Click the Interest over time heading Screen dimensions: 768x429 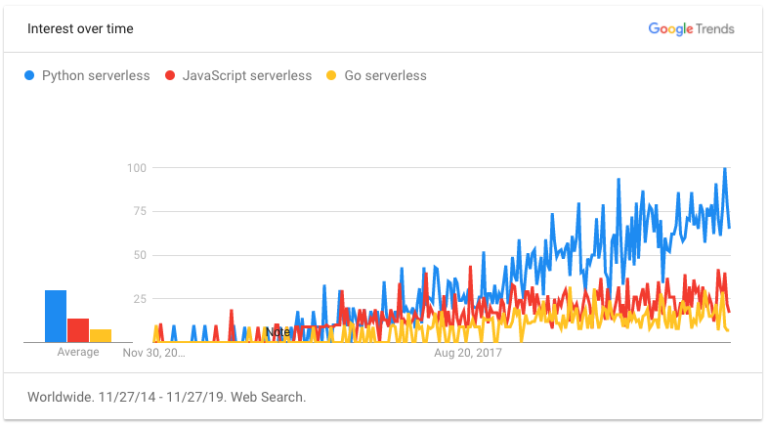coord(80,29)
